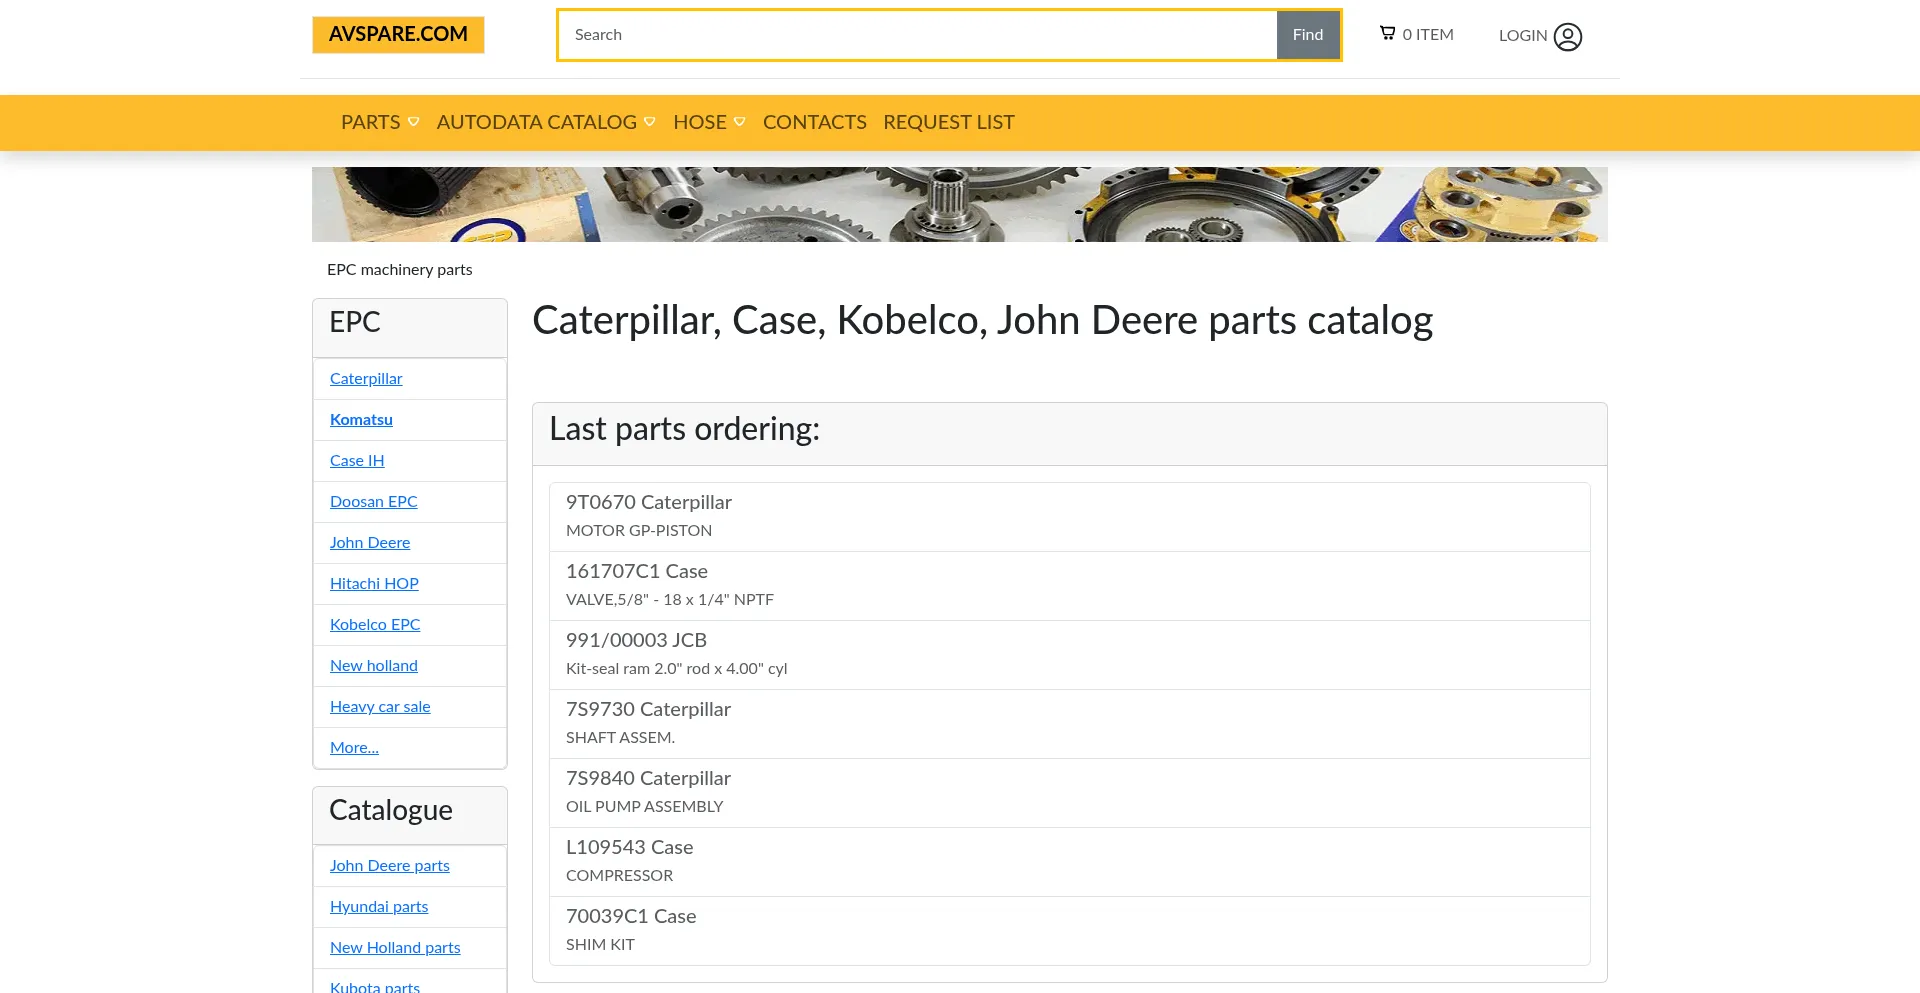The width and height of the screenshot is (1920, 993).
Task: Expand the AUTODATA CATALOG dropdown
Action: (546, 122)
